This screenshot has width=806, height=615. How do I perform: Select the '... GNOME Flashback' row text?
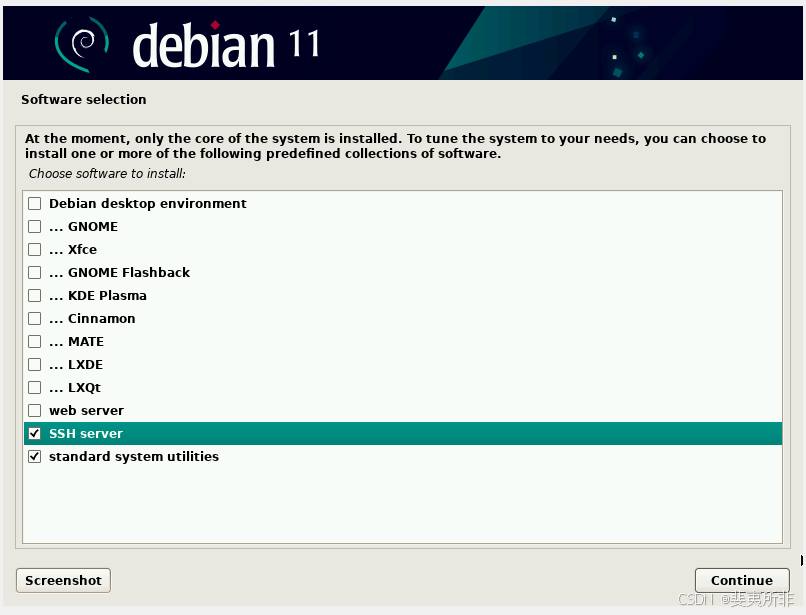coord(119,273)
